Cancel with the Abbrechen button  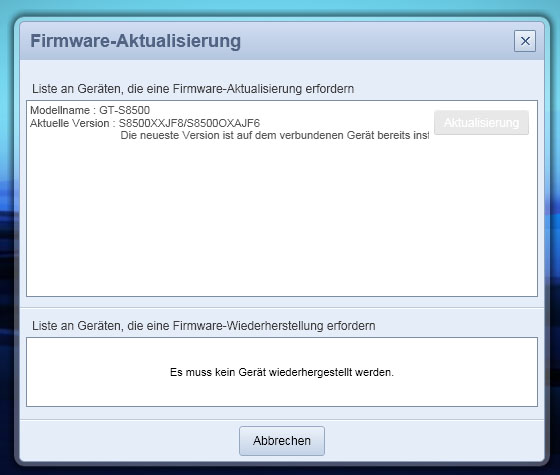pyautogui.click(x=282, y=441)
